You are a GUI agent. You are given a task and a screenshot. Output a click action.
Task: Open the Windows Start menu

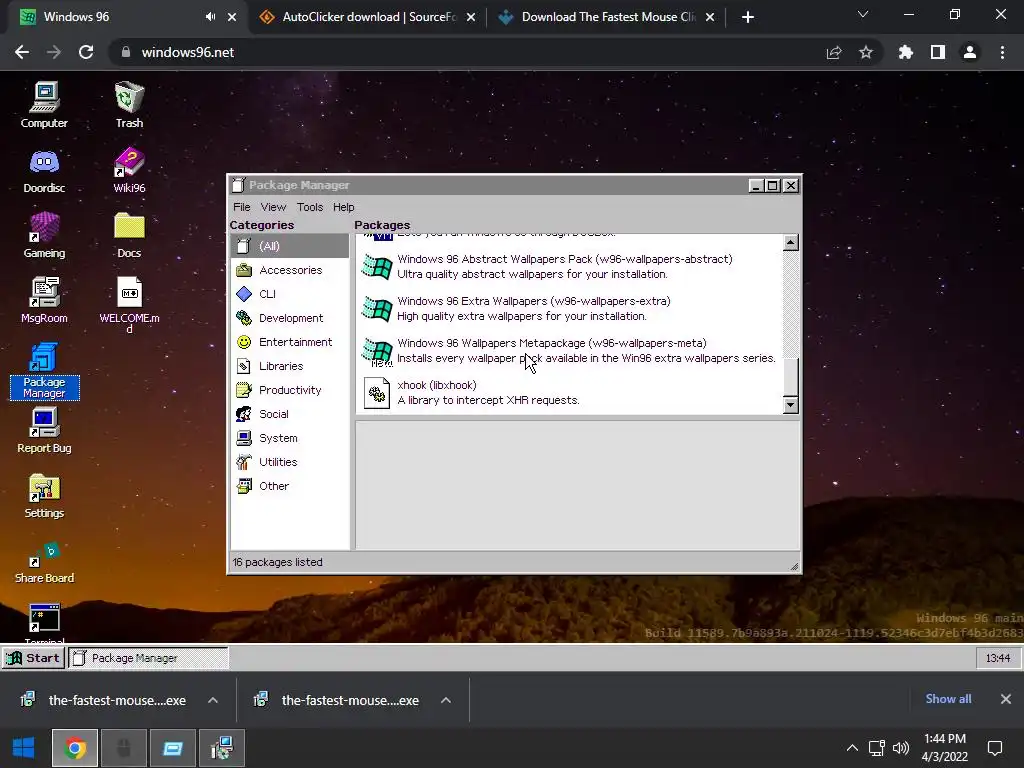pos(24,748)
